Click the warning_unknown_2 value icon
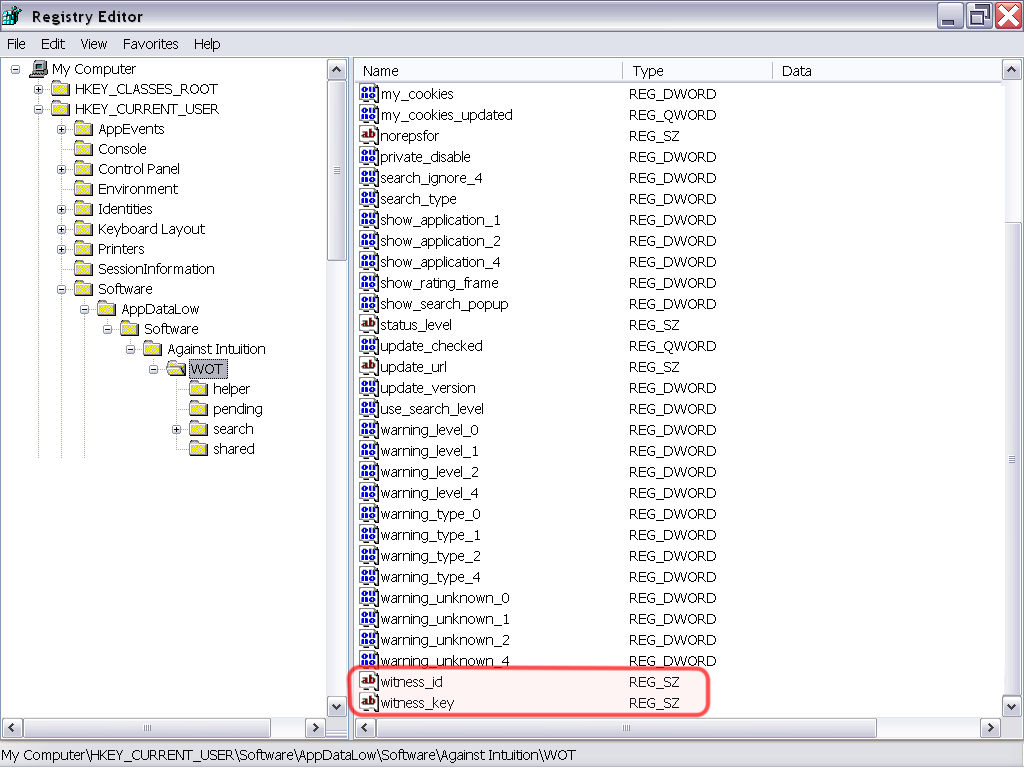This screenshot has height=768, width=1024. 368,639
